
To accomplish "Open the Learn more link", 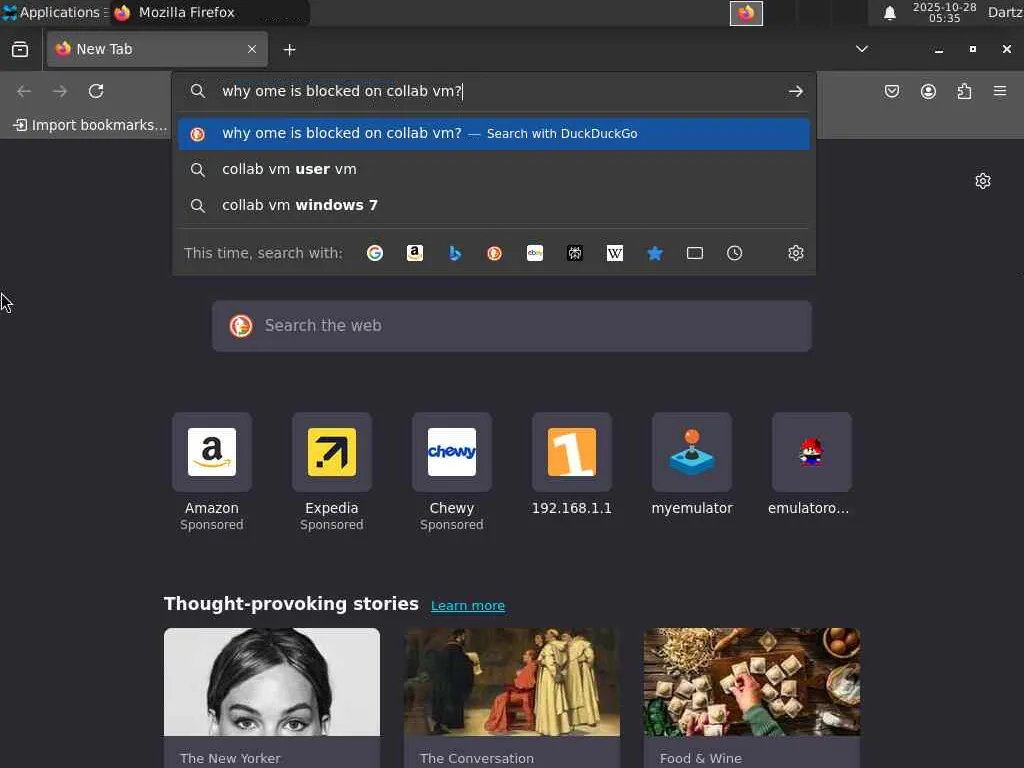I will click(468, 606).
